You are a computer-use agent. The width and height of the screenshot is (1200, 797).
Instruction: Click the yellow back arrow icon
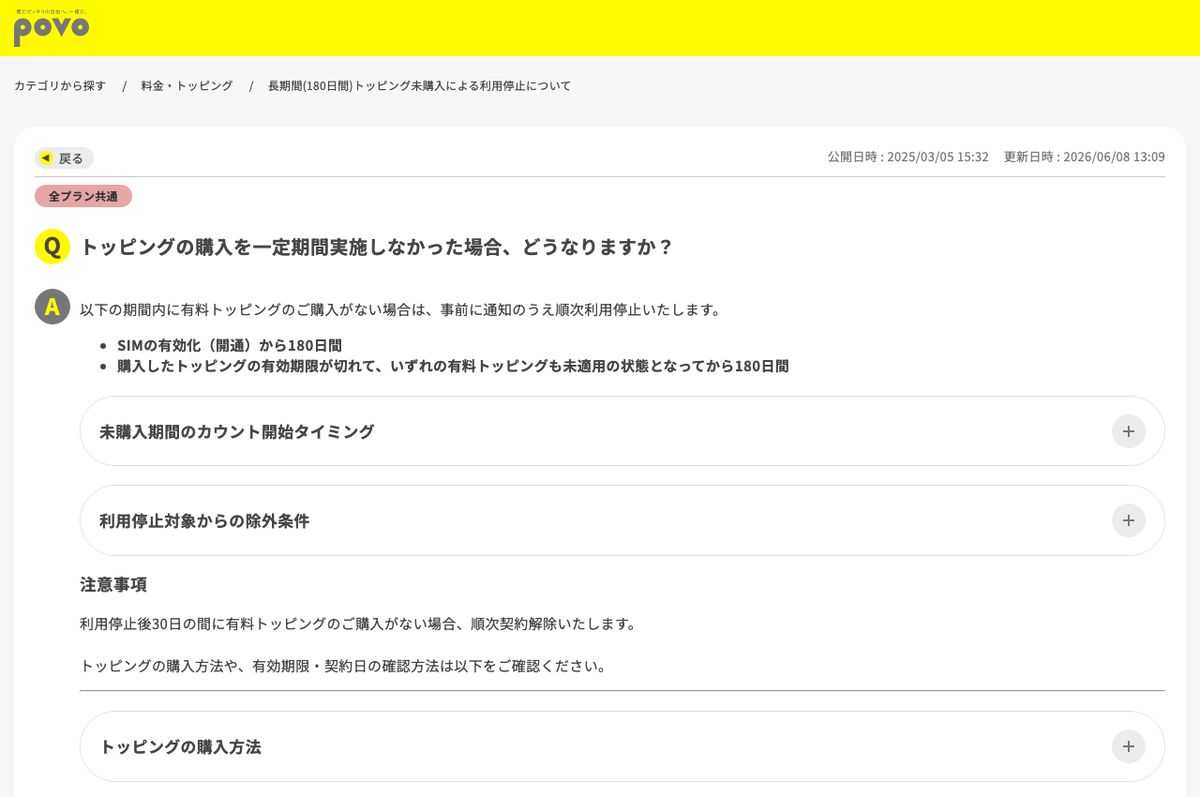coord(45,158)
